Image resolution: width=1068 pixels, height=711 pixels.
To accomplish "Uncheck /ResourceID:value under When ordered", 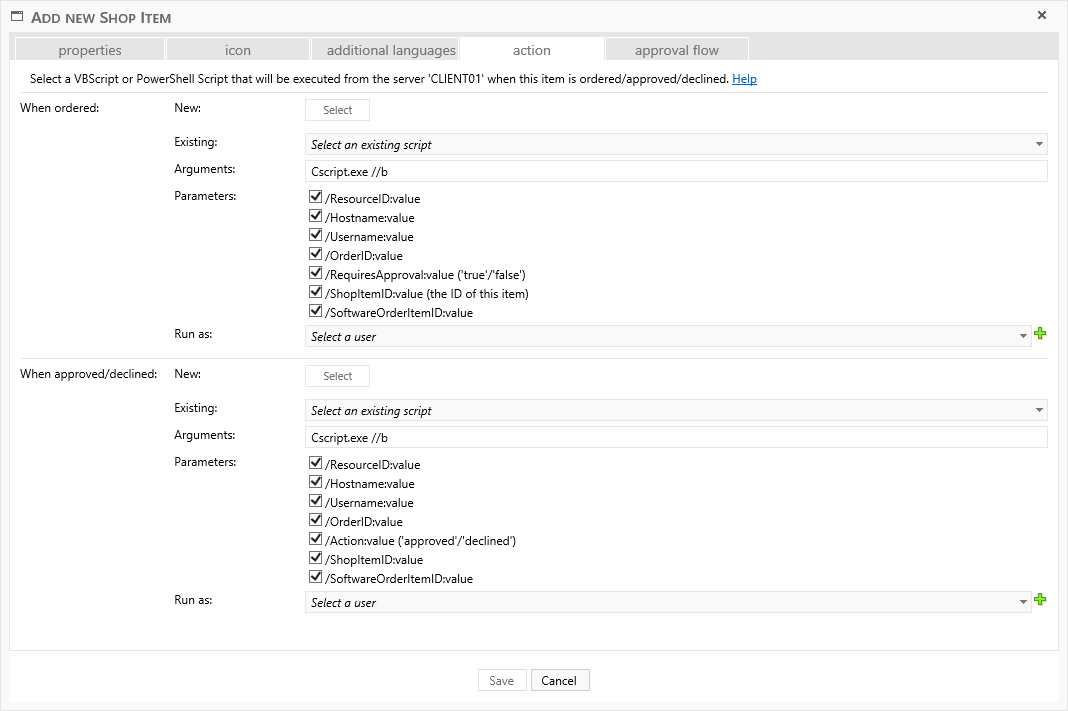I will [316, 198].
